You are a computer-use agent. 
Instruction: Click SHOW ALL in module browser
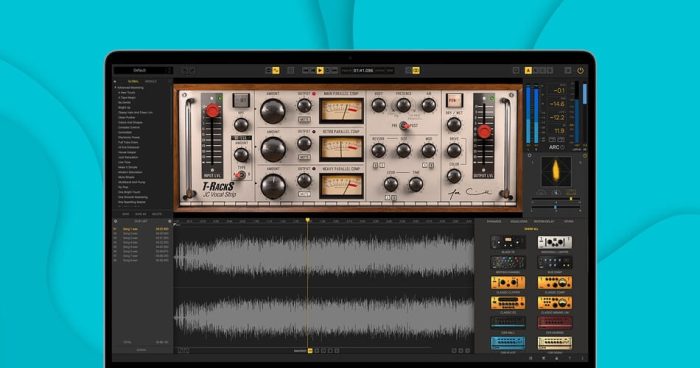531,229
